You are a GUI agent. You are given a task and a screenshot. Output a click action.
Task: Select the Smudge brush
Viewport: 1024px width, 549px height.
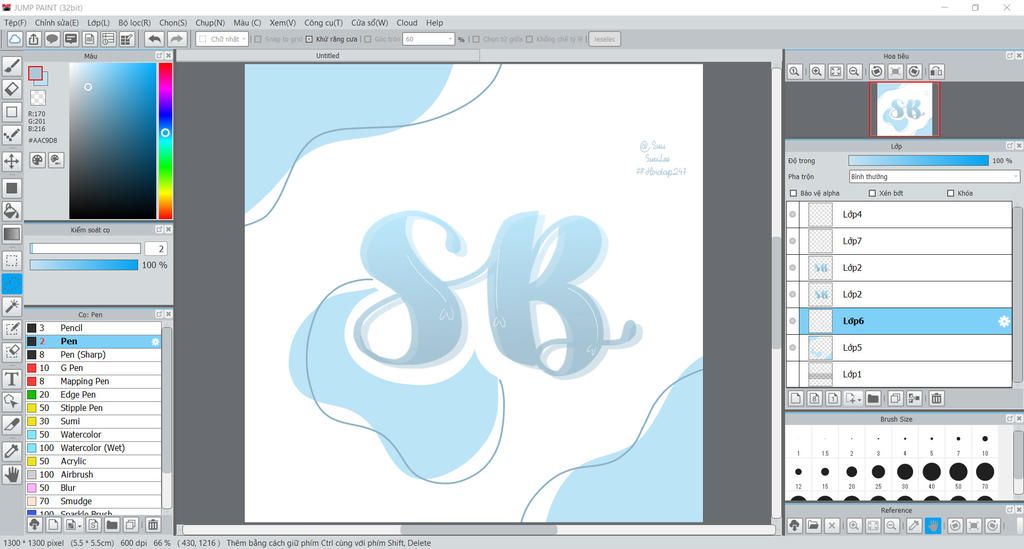(x=93, y=501)
